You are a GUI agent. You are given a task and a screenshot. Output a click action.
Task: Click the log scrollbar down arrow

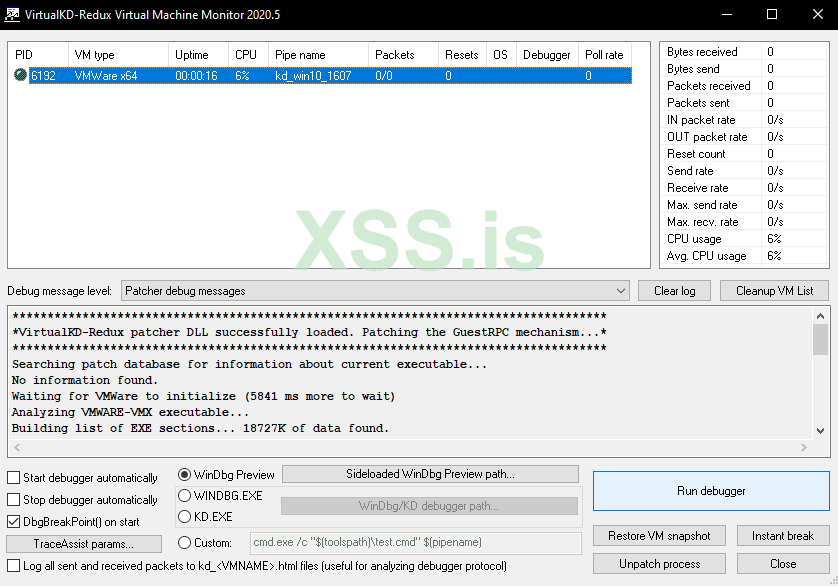(x=820, y=430)
